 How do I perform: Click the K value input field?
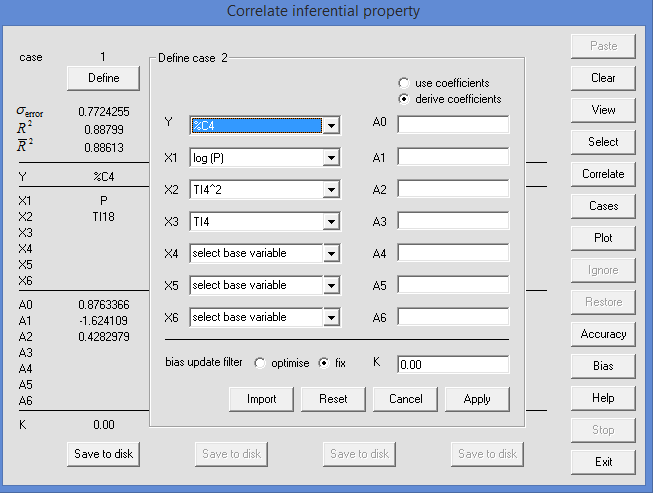coord(453,365)
